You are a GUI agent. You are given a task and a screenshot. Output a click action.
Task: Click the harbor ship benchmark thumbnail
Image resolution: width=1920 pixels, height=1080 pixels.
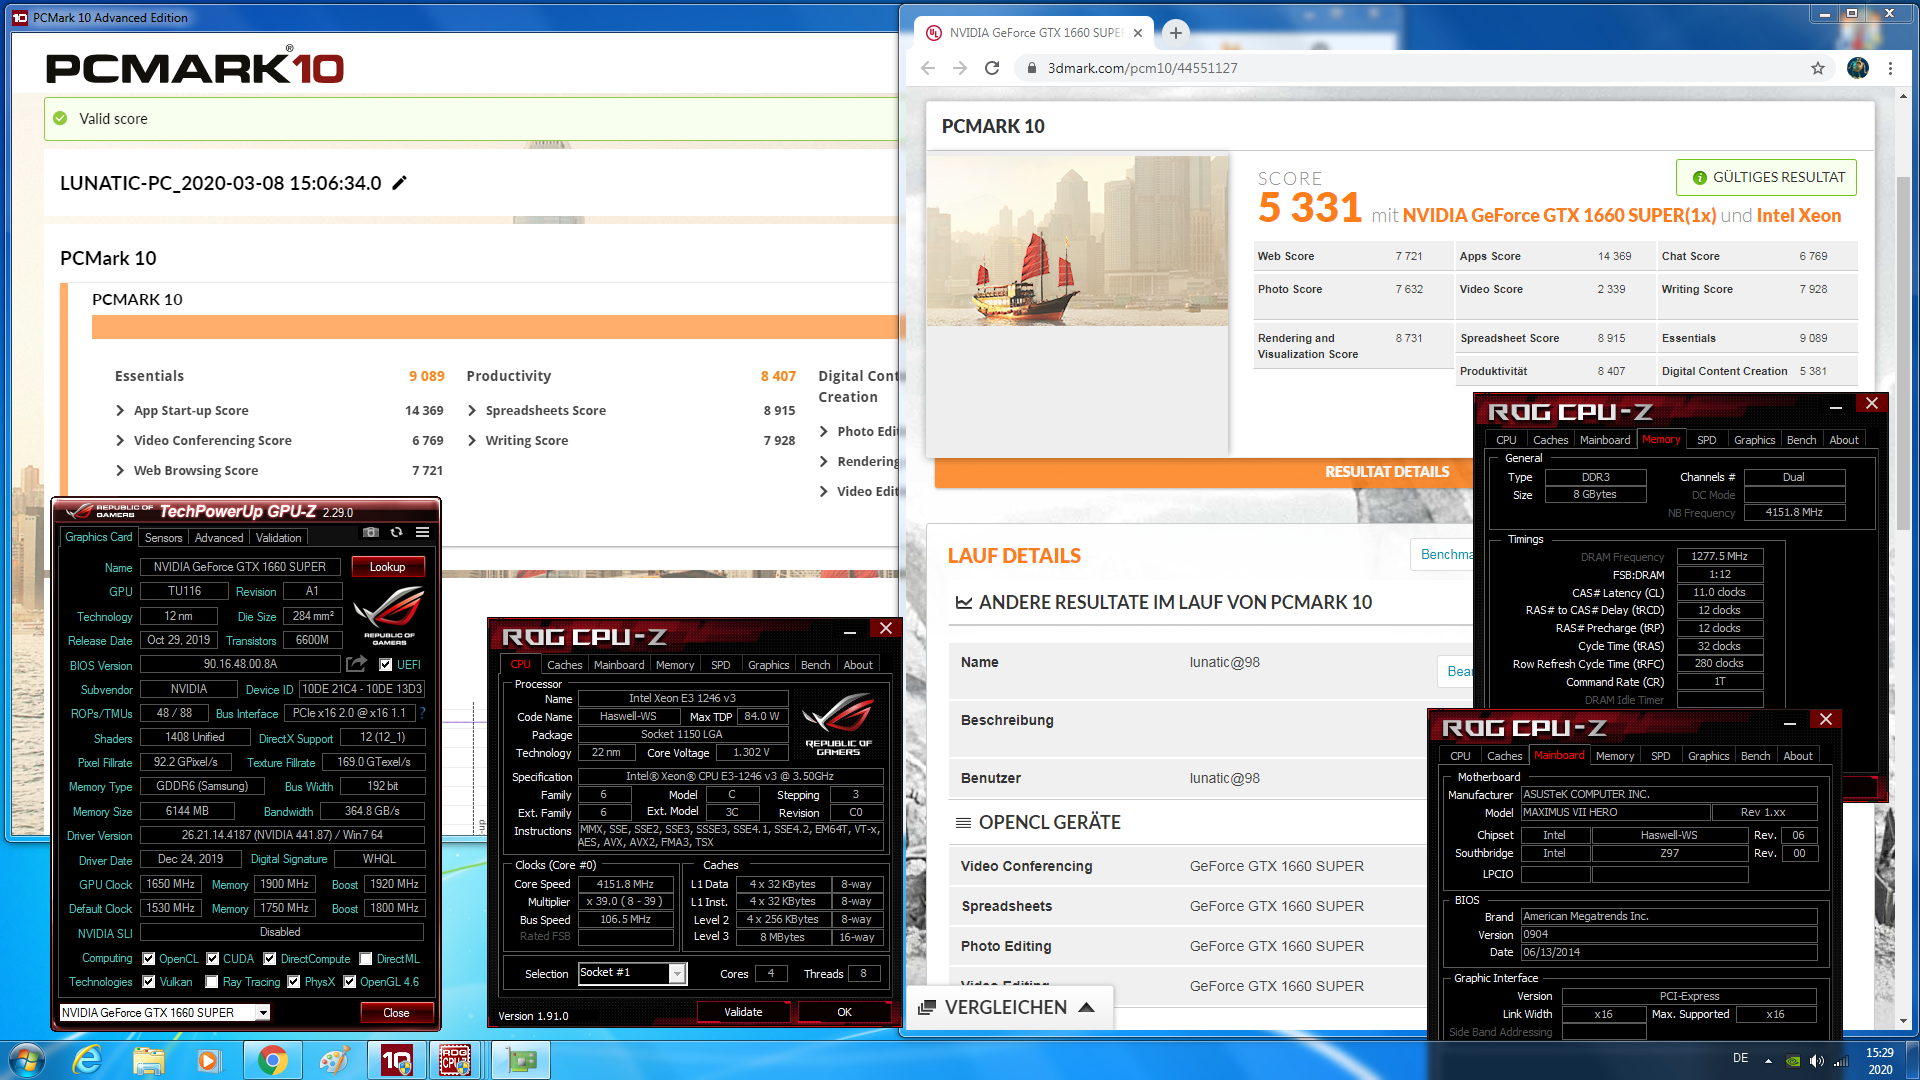[x=1077, y=240]
